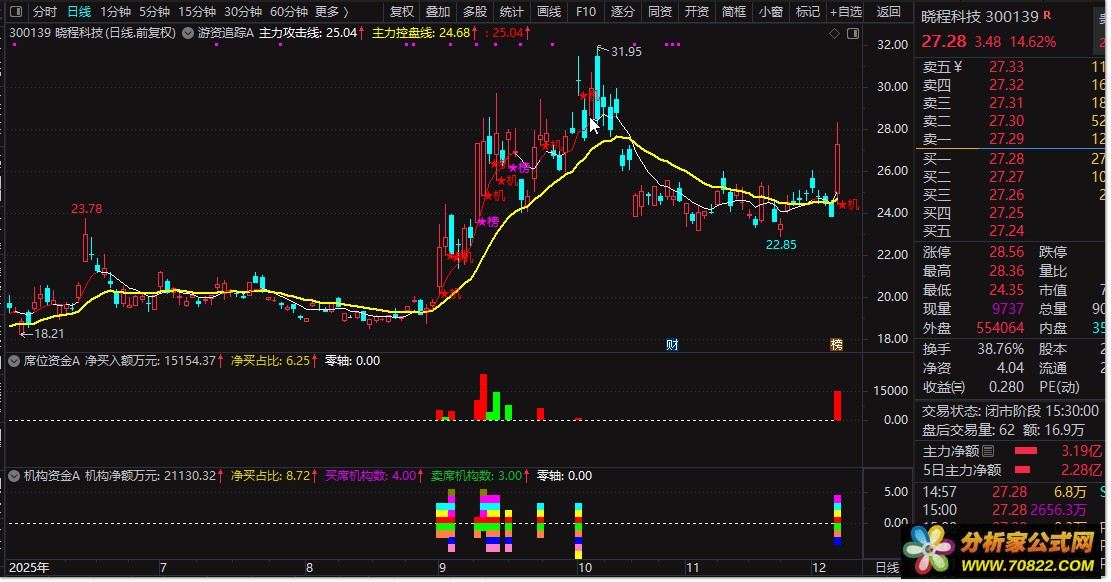Open the 多股 multi-stock view
Image resolution: width=1111 pixels, height=582 pixels.
click(x=475, y=11)
